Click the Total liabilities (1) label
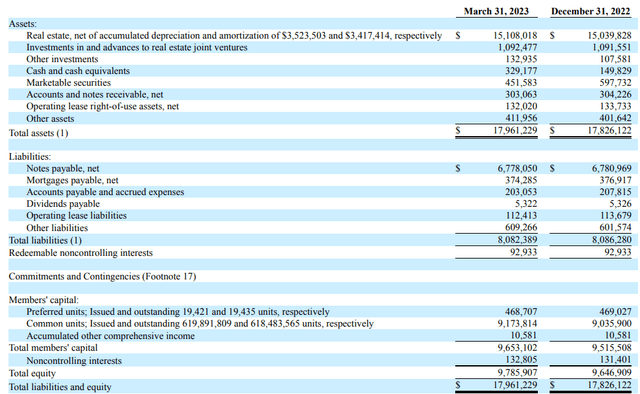640x394 pixels. [x=45, y=240]
